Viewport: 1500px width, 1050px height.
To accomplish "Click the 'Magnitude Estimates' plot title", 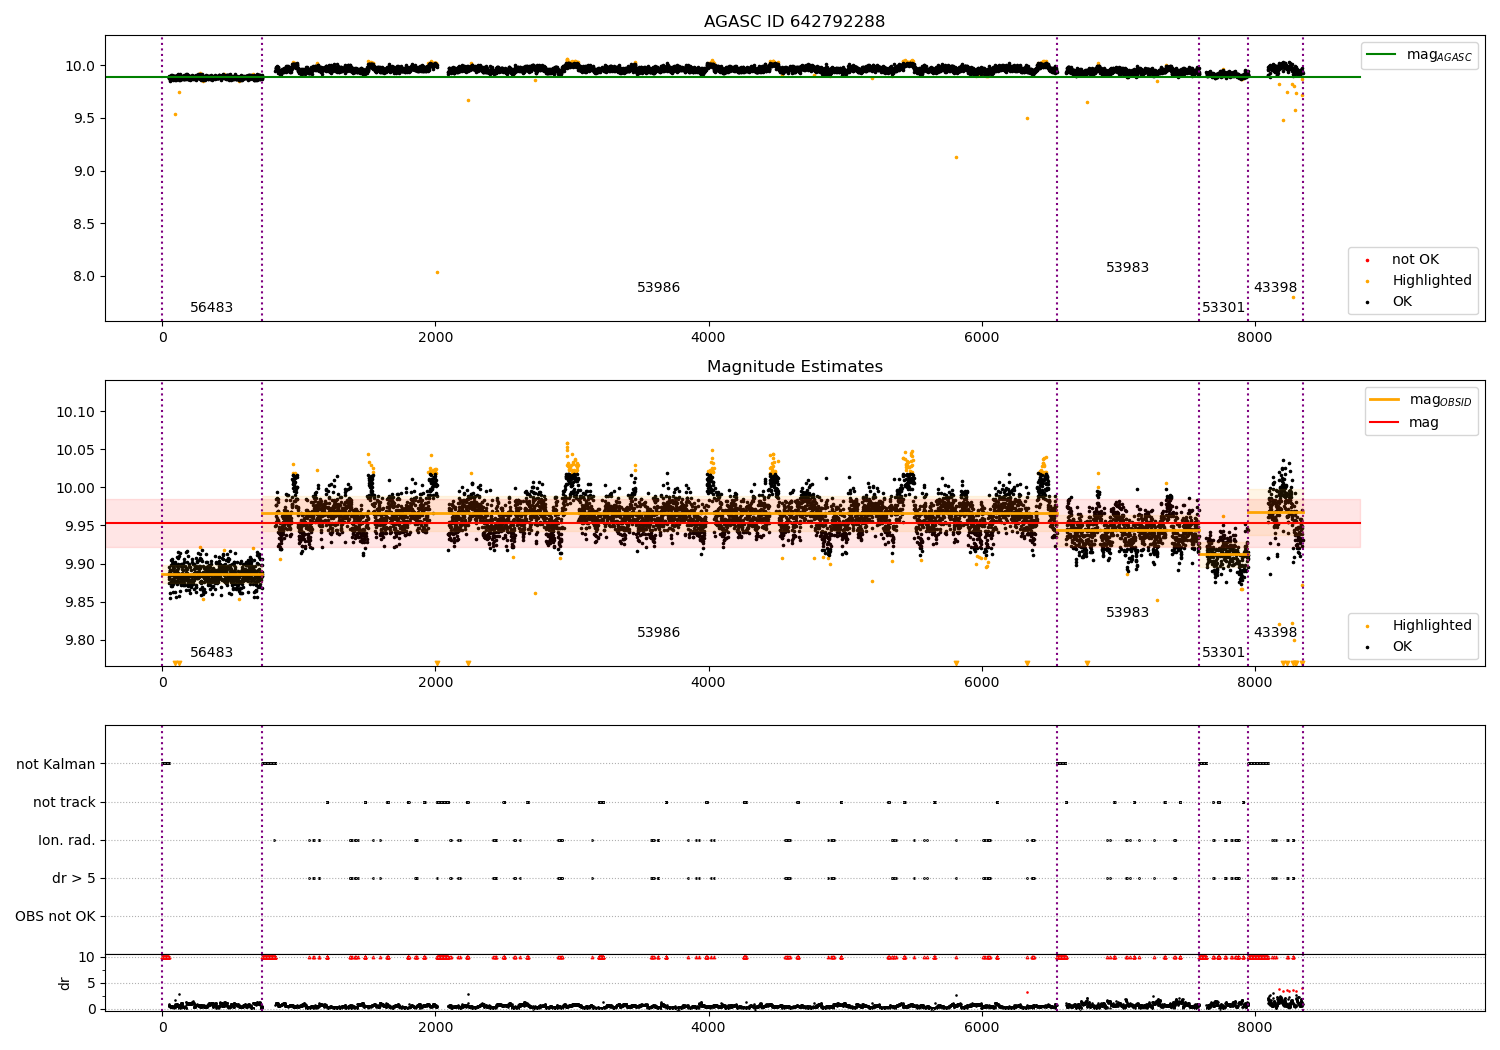I will [794, 367].
